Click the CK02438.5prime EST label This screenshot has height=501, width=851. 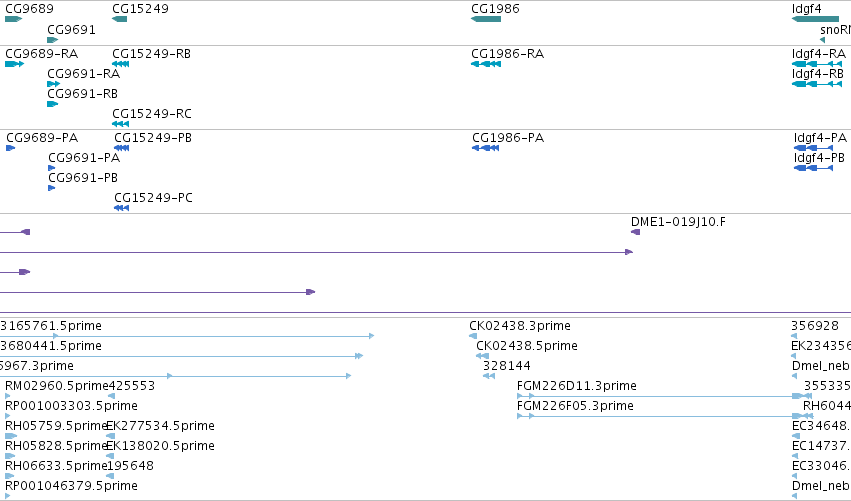527,346
